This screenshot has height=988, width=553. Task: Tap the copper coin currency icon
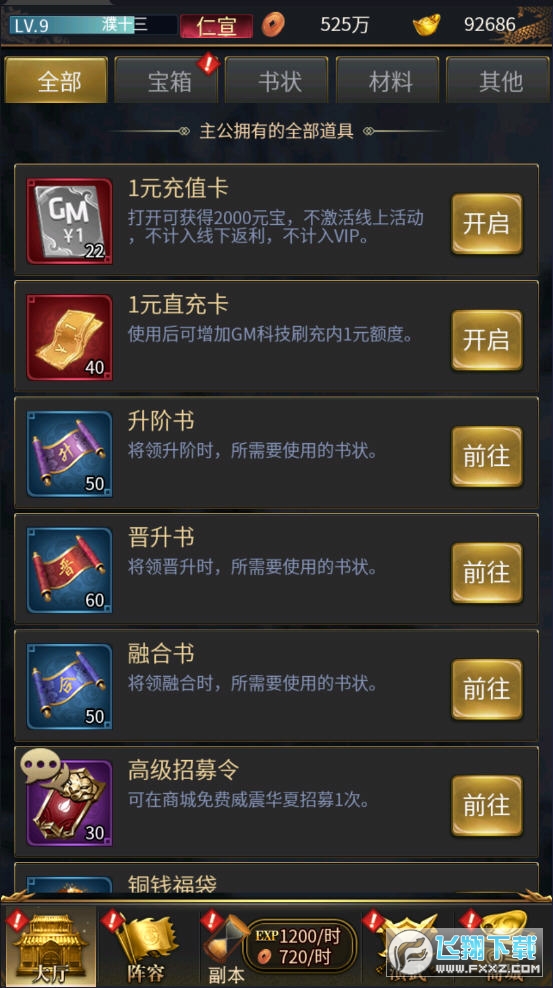tap(273, 25)
